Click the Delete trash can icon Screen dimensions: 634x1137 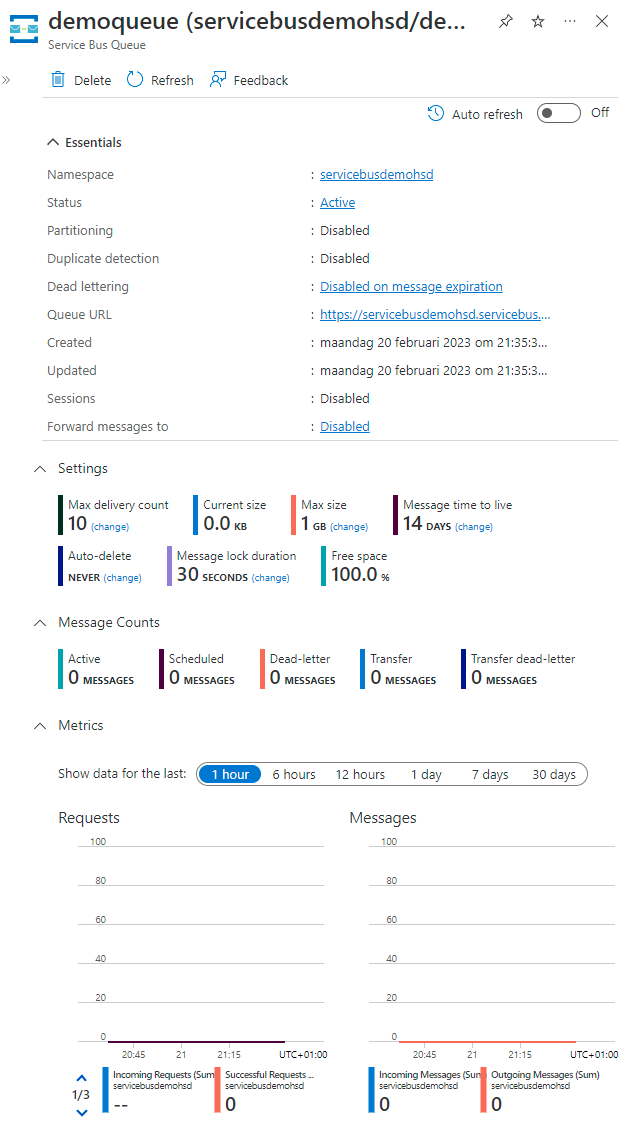tap(58, 80)
